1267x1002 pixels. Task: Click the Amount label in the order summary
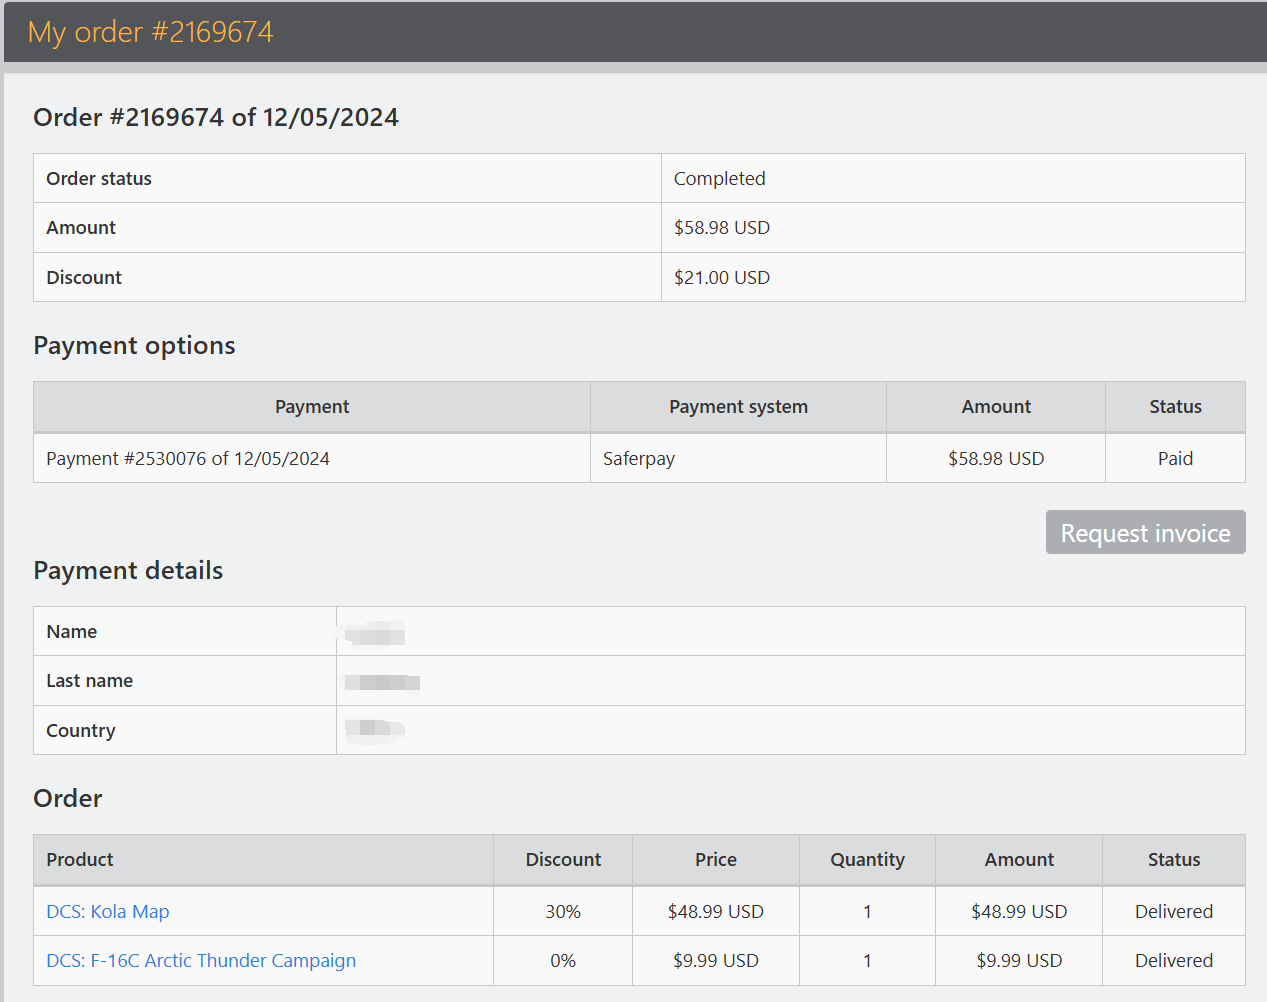click(81, 227)
